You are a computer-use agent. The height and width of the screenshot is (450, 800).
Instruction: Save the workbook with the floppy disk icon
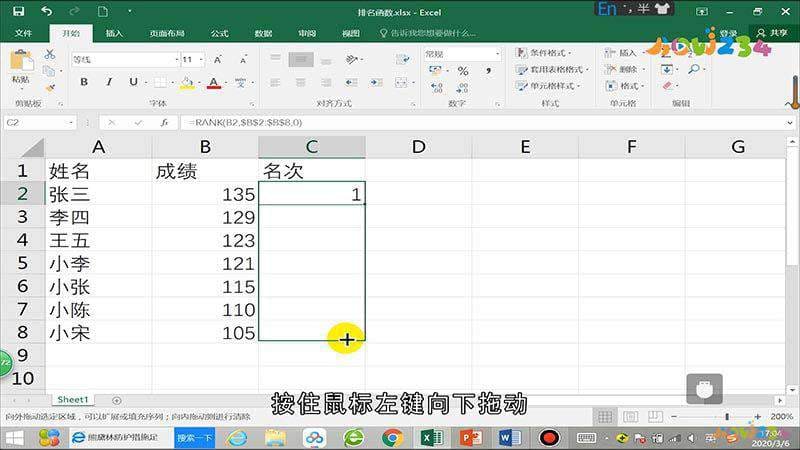(x=18, y=11)
